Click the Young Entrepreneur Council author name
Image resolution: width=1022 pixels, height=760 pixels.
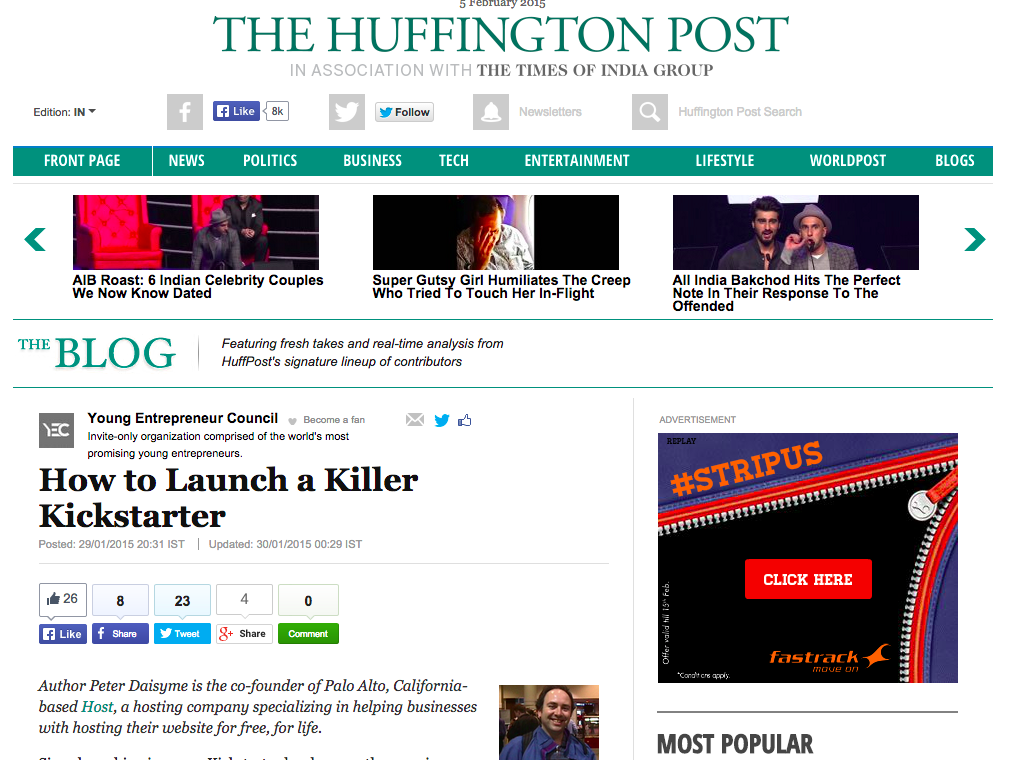(182, 418)
